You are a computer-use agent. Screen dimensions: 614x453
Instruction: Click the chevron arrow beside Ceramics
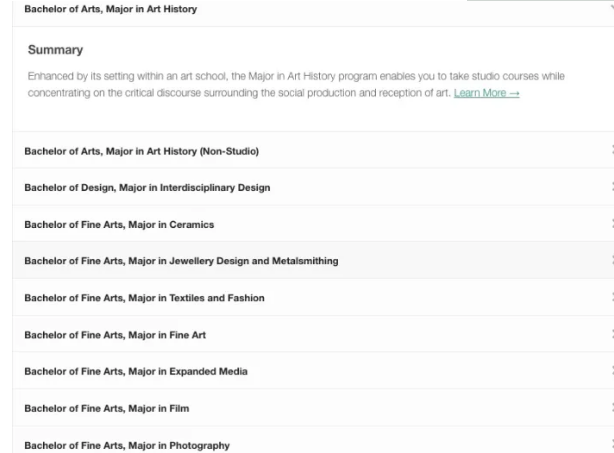tap(610, 225)
